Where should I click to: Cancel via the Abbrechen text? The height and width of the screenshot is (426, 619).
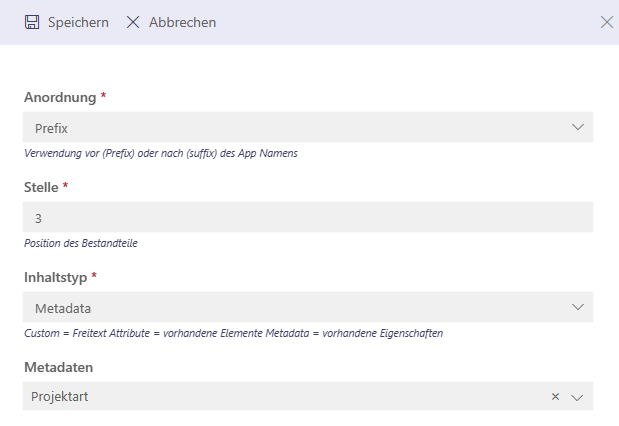point(182,23)
